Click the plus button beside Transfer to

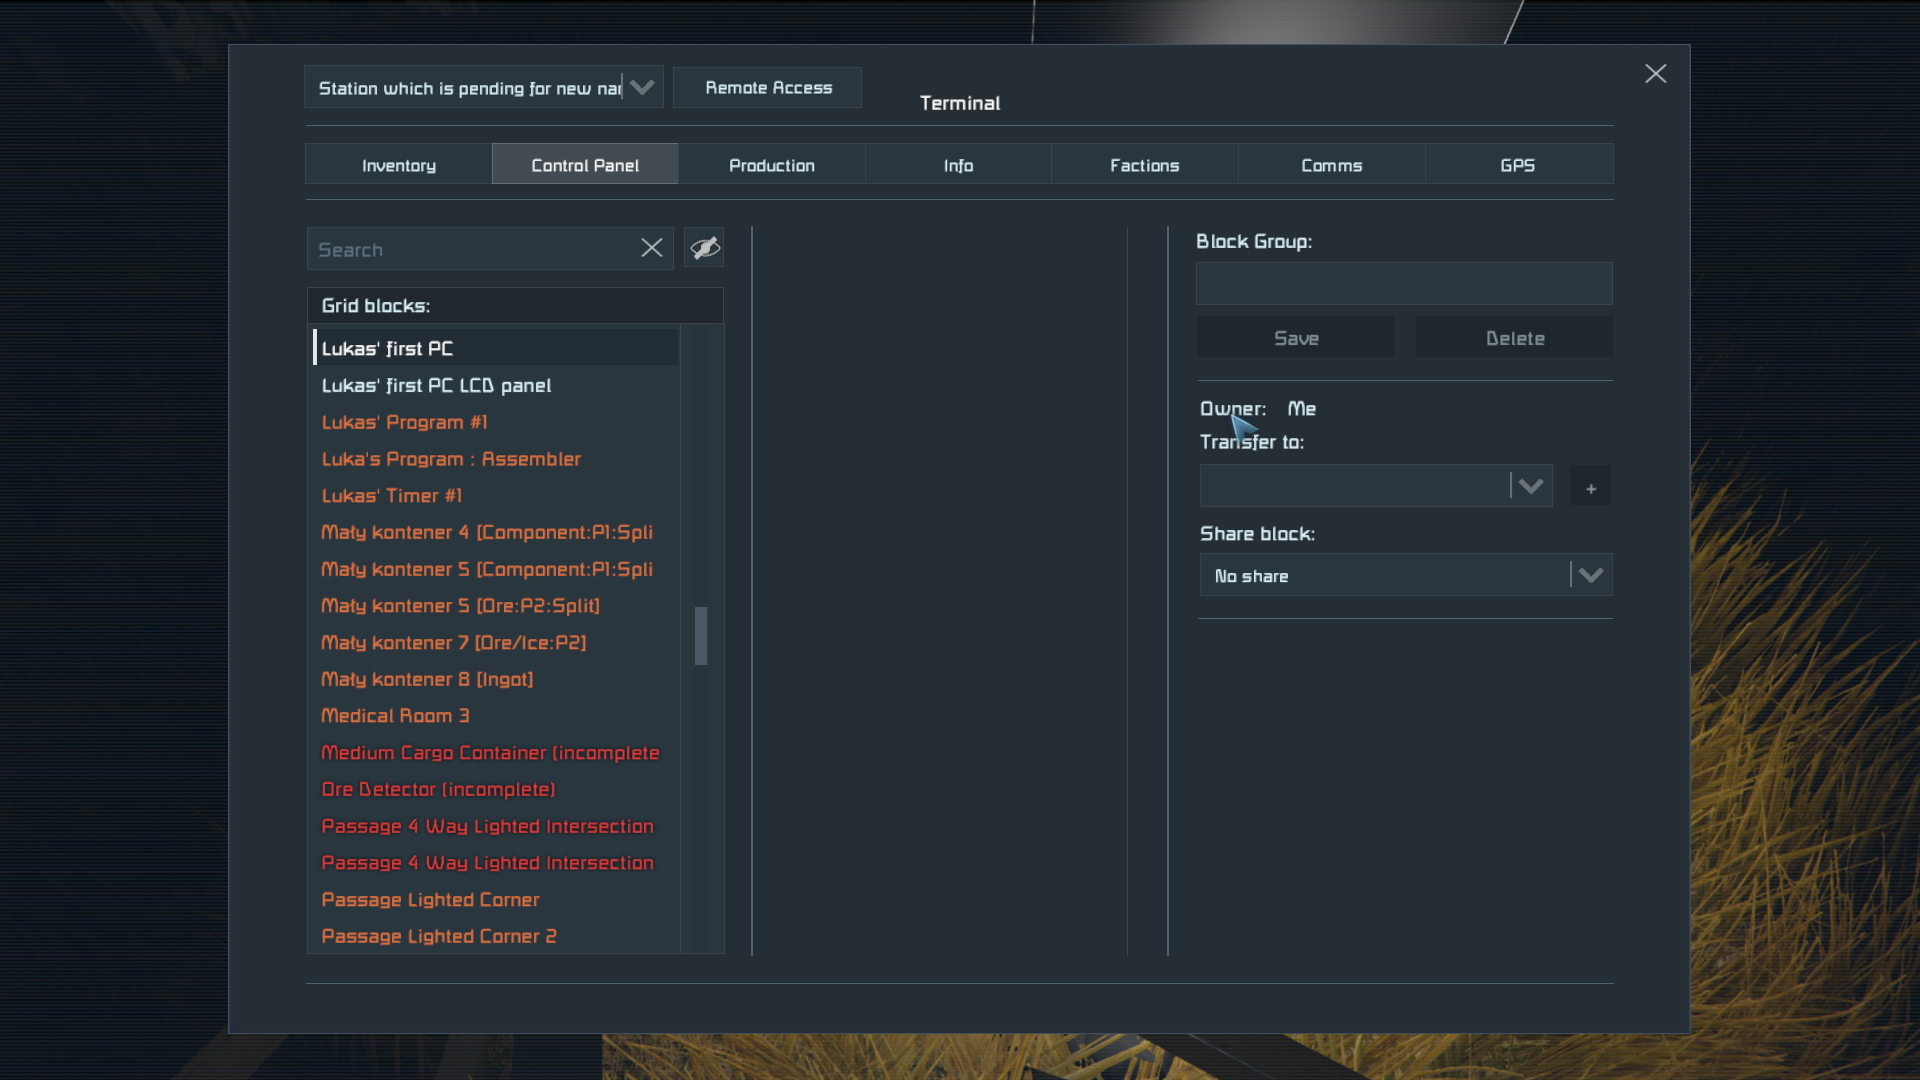[x=1590, y=487]
